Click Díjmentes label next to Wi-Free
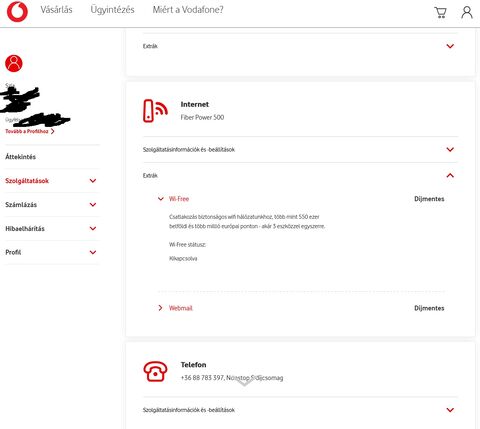This screenshot has width=480, height=429. [429, 199]
